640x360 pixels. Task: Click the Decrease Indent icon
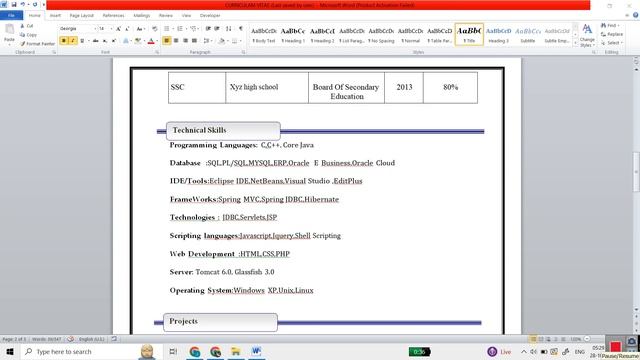[208, 29]
